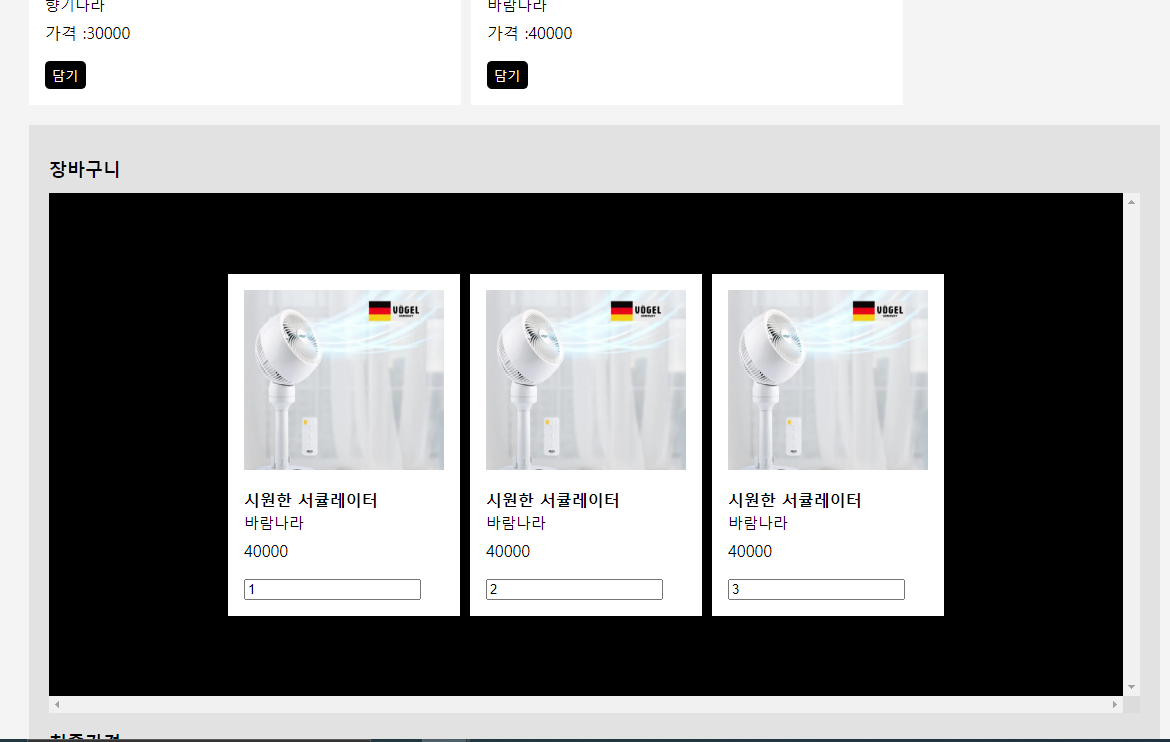This screenshot has height=742, width=1170.
Task: Click the cart's horizontal scrollbar track
Action: (x=586, y=704)
